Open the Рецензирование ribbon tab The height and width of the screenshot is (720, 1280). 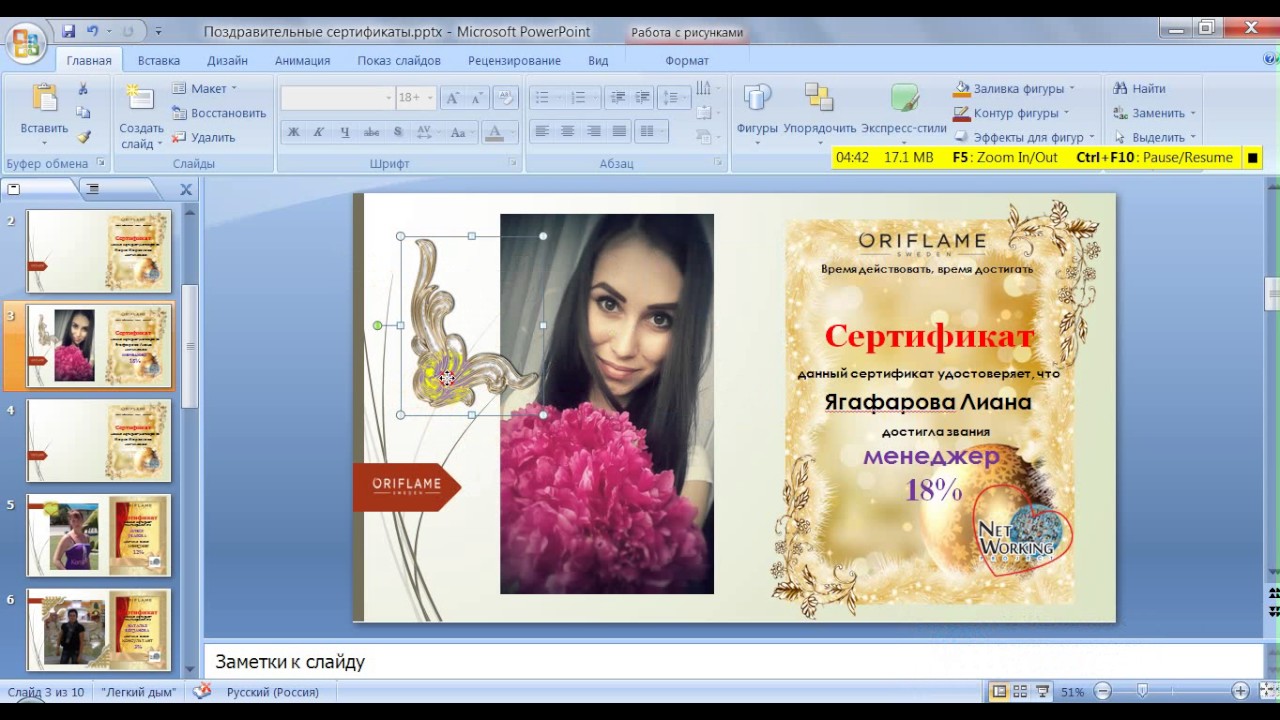(514, 60)
